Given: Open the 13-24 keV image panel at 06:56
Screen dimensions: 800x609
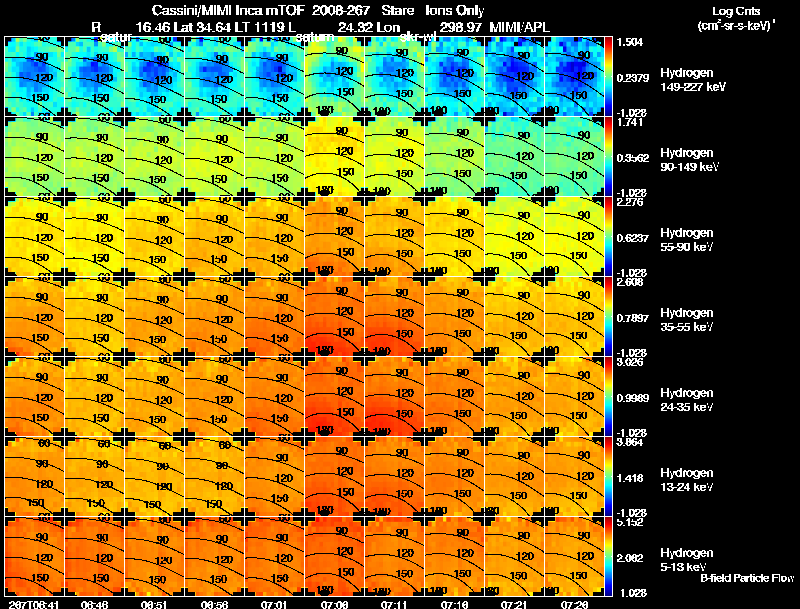Looking at the screenshot, I should tap(214, 476).
